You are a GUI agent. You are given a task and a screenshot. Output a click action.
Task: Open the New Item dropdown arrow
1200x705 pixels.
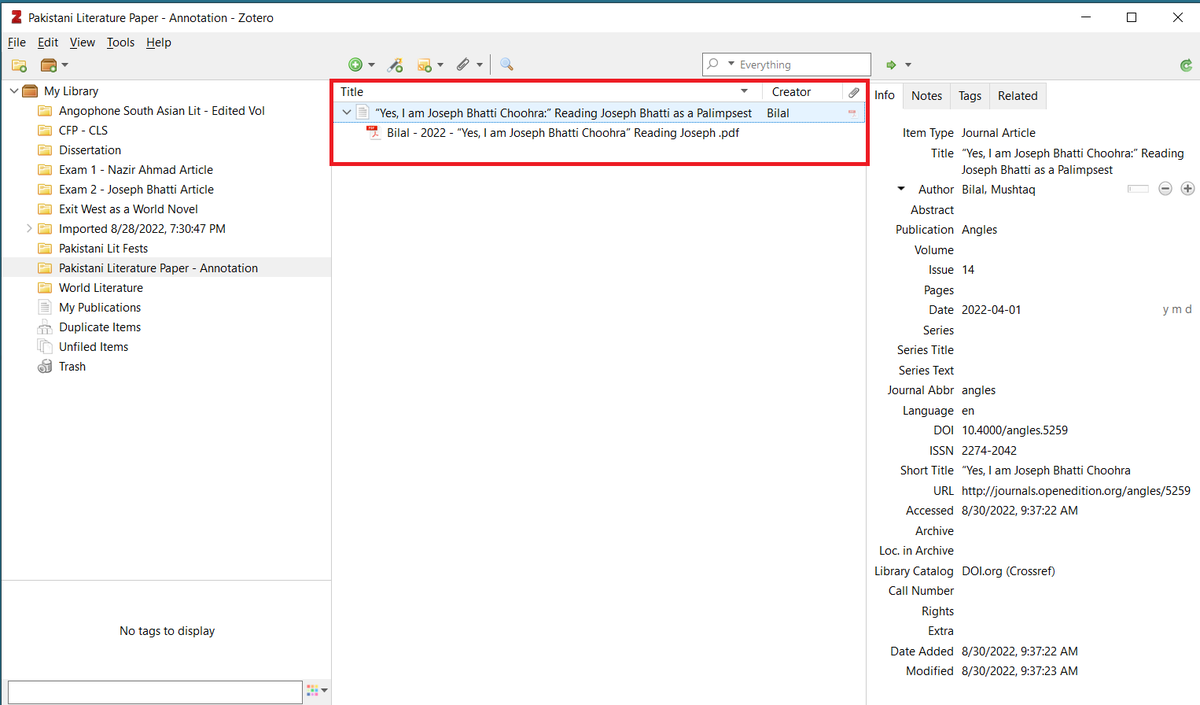[371, 65]
